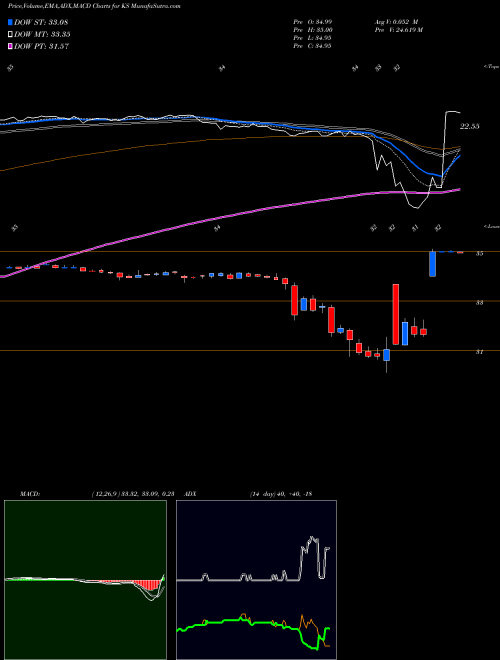Click the white DOW MT legend swatch
The height and width of the screenshot is (660, 500).
(x=10, y=35)
